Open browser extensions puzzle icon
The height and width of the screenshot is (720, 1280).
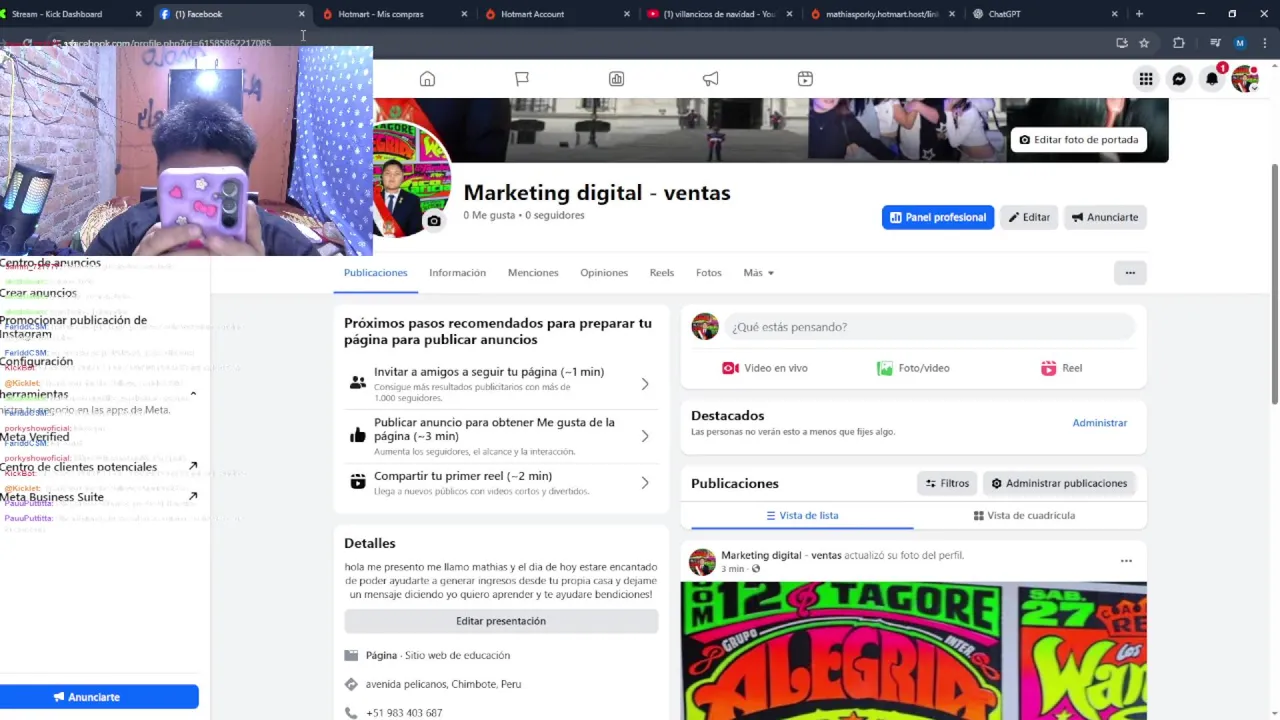point(1179,43)
